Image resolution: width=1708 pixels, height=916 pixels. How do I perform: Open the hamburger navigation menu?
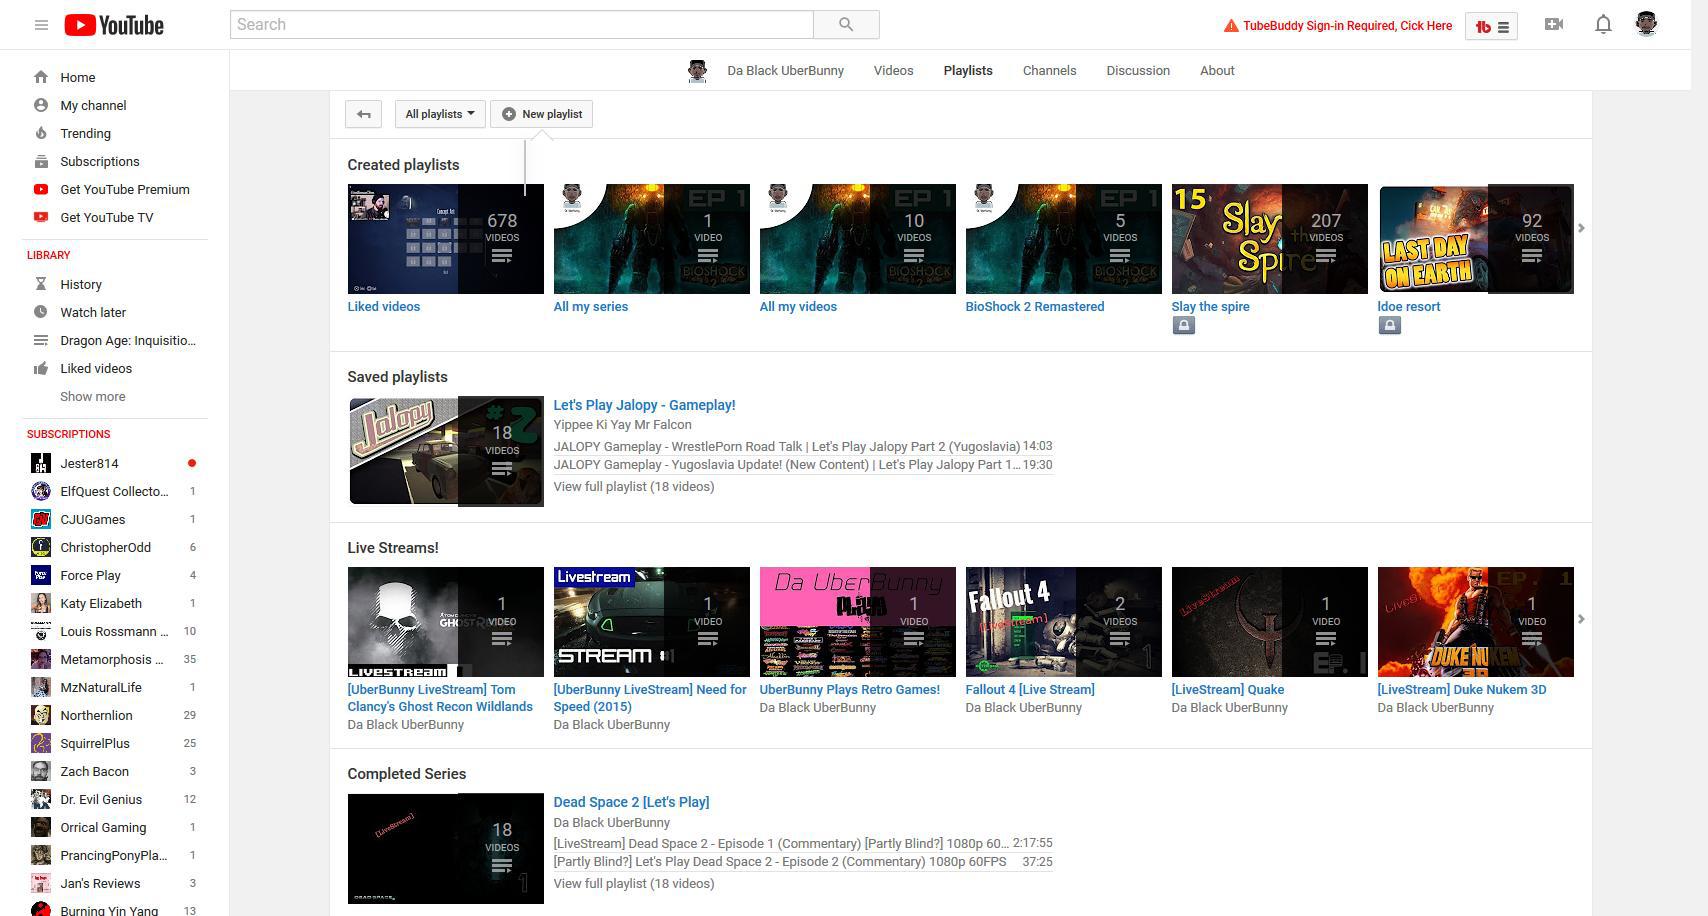[x=41, y=24]
